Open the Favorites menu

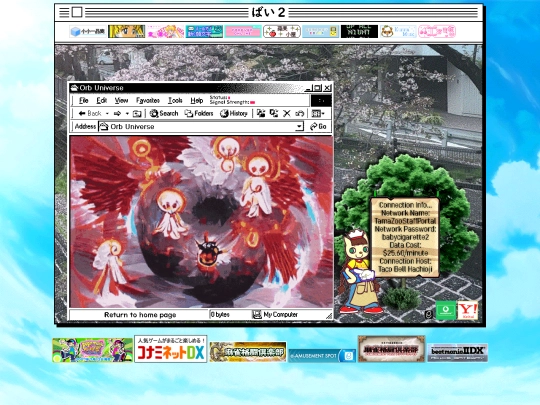pyautogui.click(x=148, y=100)
